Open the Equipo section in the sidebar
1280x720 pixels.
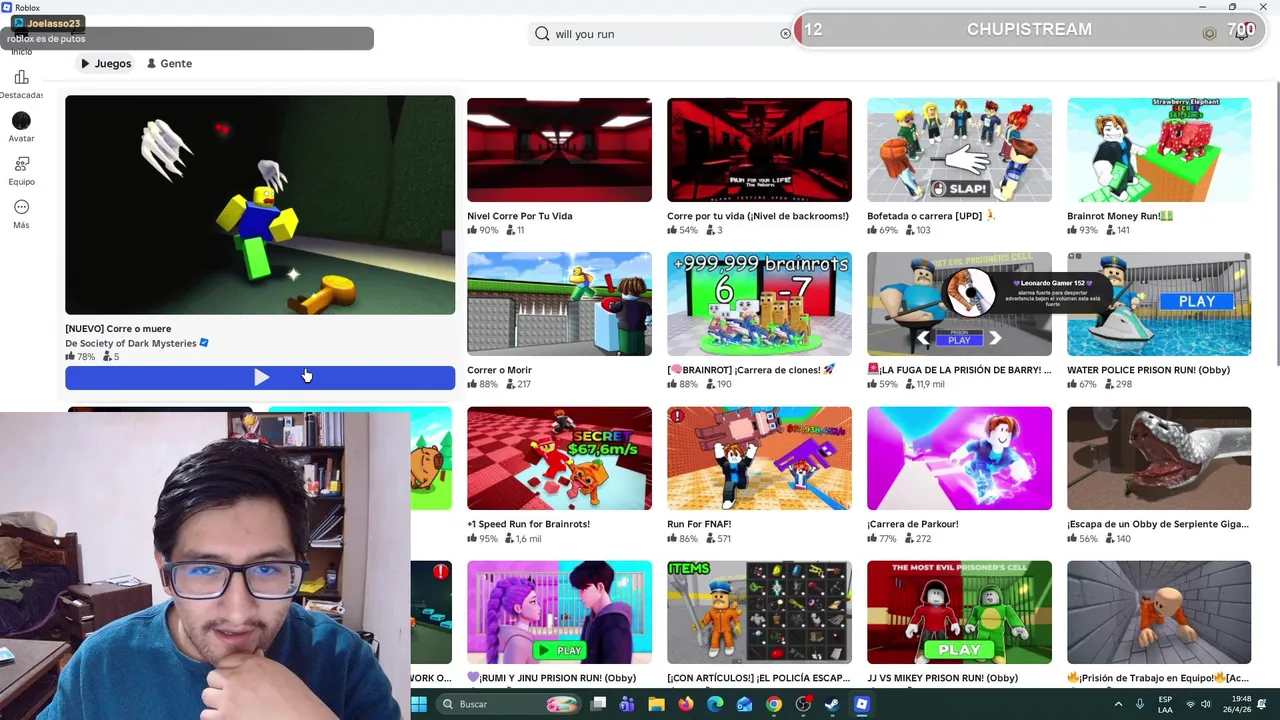[21, 170]
